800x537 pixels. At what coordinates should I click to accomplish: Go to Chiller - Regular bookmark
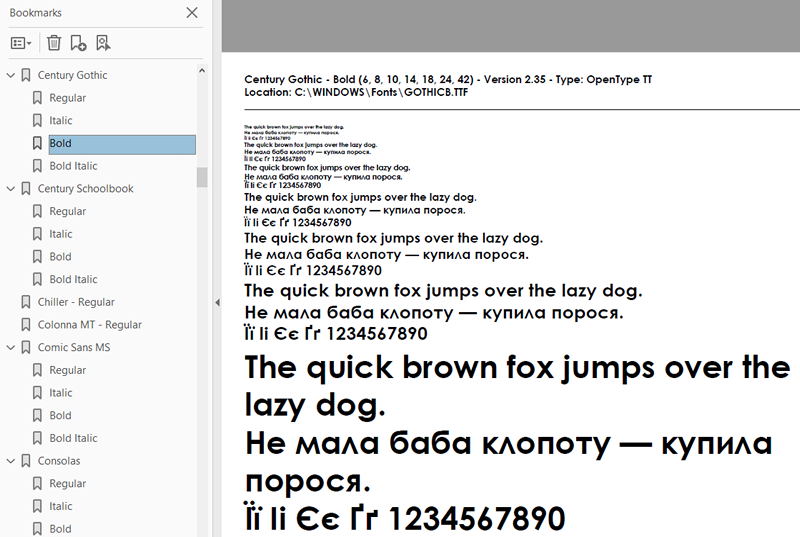point(76,302)
